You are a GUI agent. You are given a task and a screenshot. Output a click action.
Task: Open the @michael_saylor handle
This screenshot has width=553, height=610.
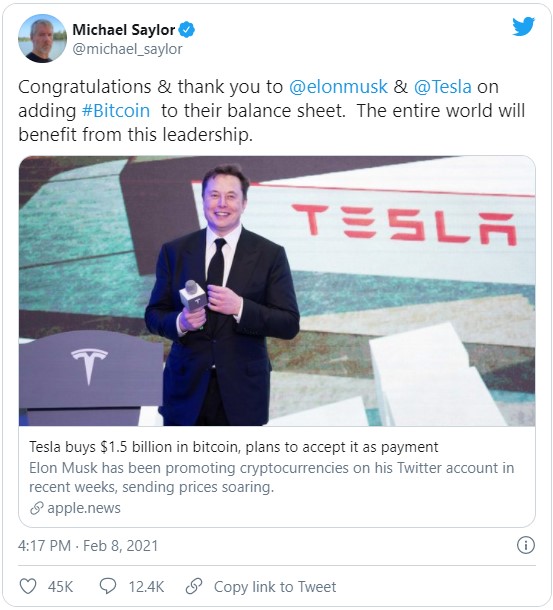click(x=127, y=49)
